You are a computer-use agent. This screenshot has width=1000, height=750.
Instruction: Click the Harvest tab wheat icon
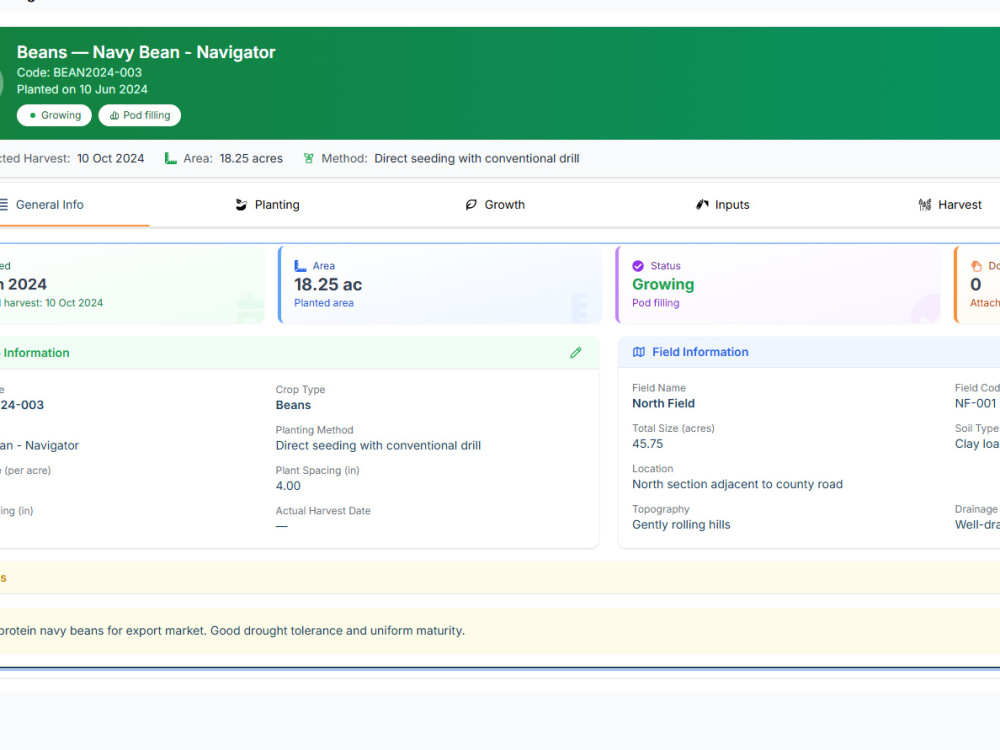[x=925, y=205]
